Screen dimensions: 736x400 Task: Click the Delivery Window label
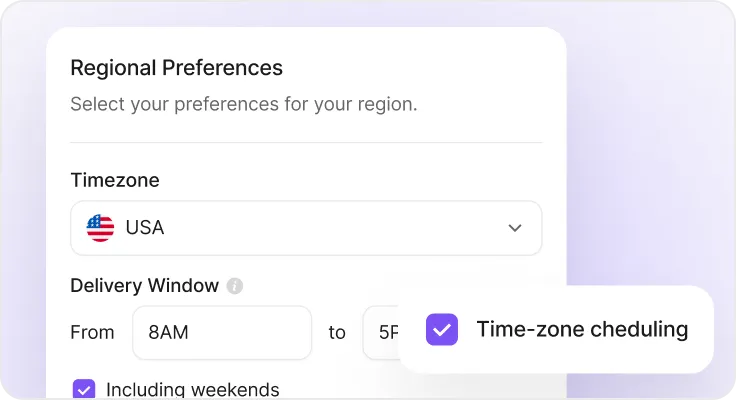(x=145, y=285)
